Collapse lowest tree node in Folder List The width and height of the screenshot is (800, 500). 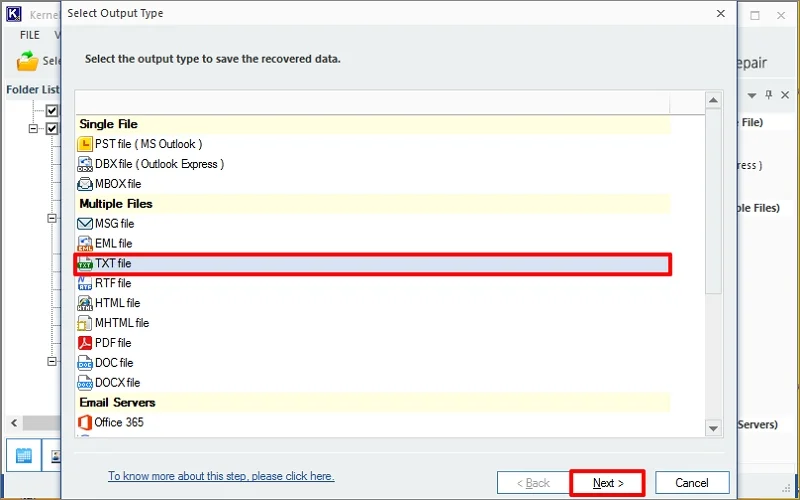[x=52, y=361]
